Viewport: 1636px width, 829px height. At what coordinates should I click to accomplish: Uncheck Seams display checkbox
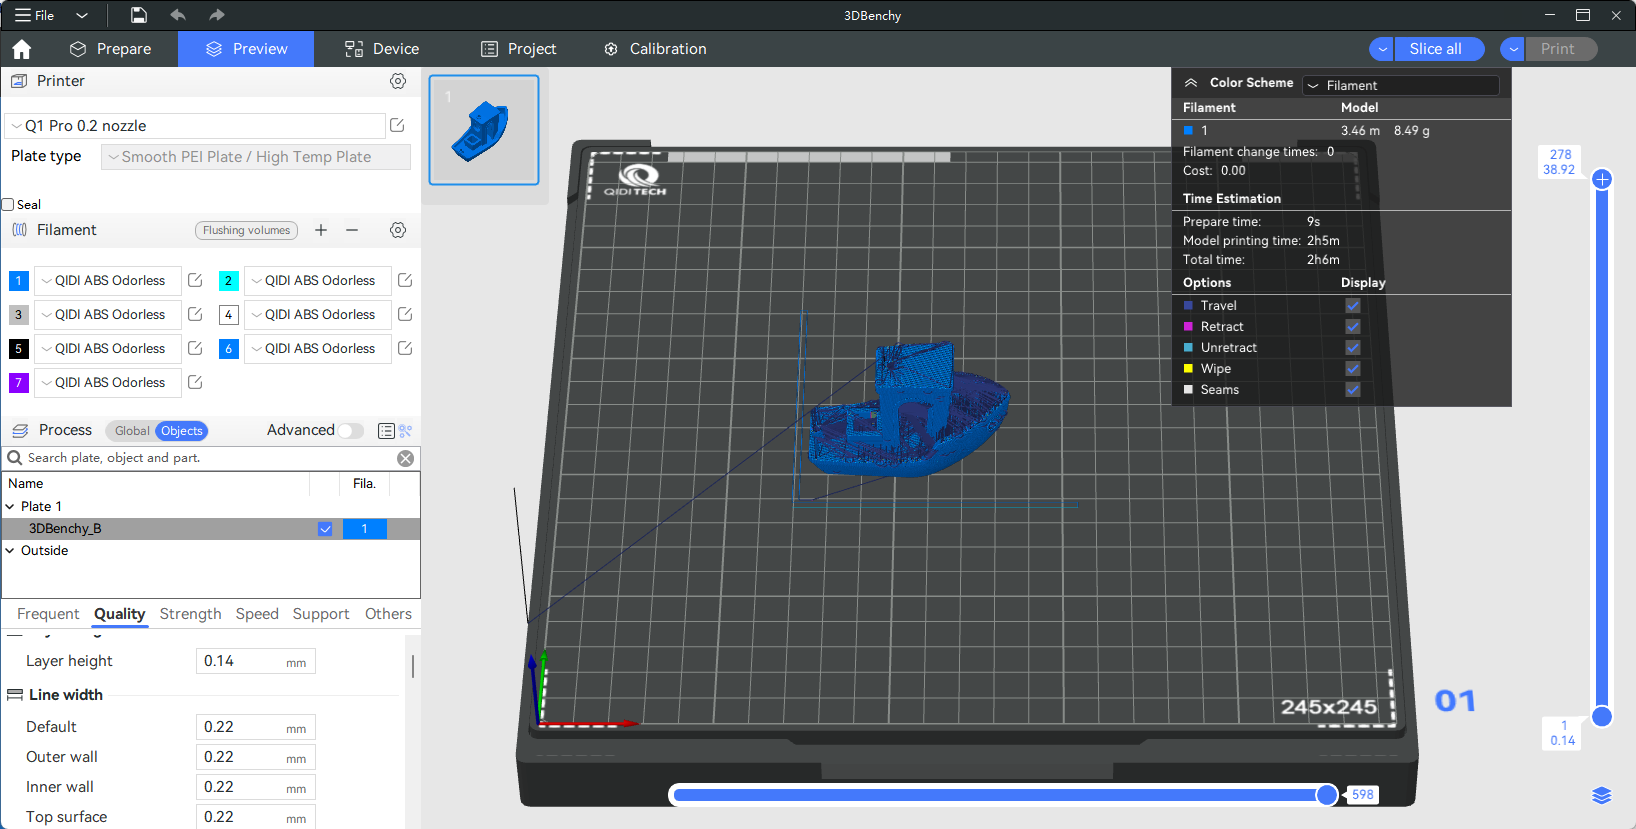(x=1353, y=390)
